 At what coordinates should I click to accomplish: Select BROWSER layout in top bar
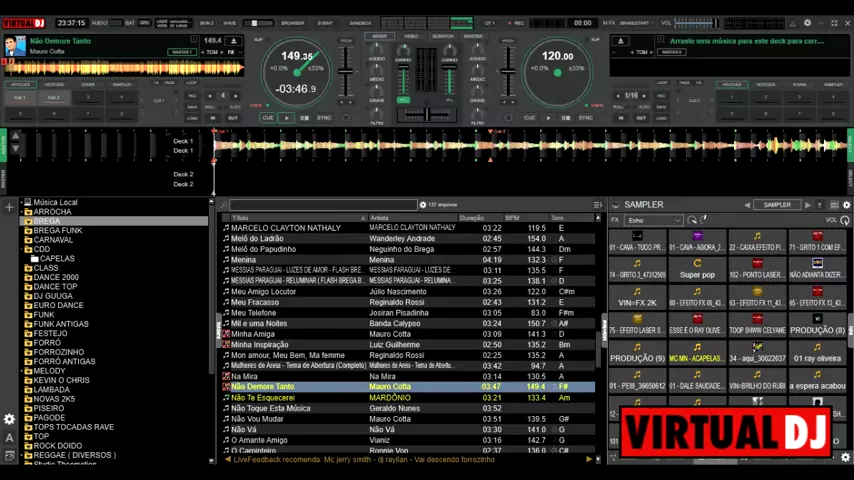292,23
